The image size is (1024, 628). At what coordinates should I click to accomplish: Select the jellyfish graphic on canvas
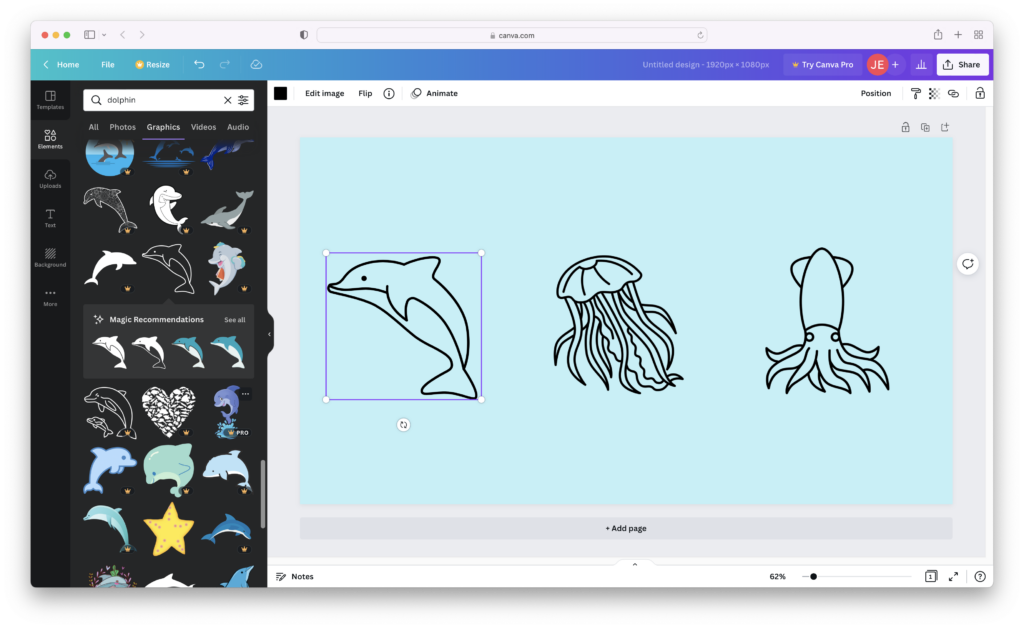tap(618, 324)
